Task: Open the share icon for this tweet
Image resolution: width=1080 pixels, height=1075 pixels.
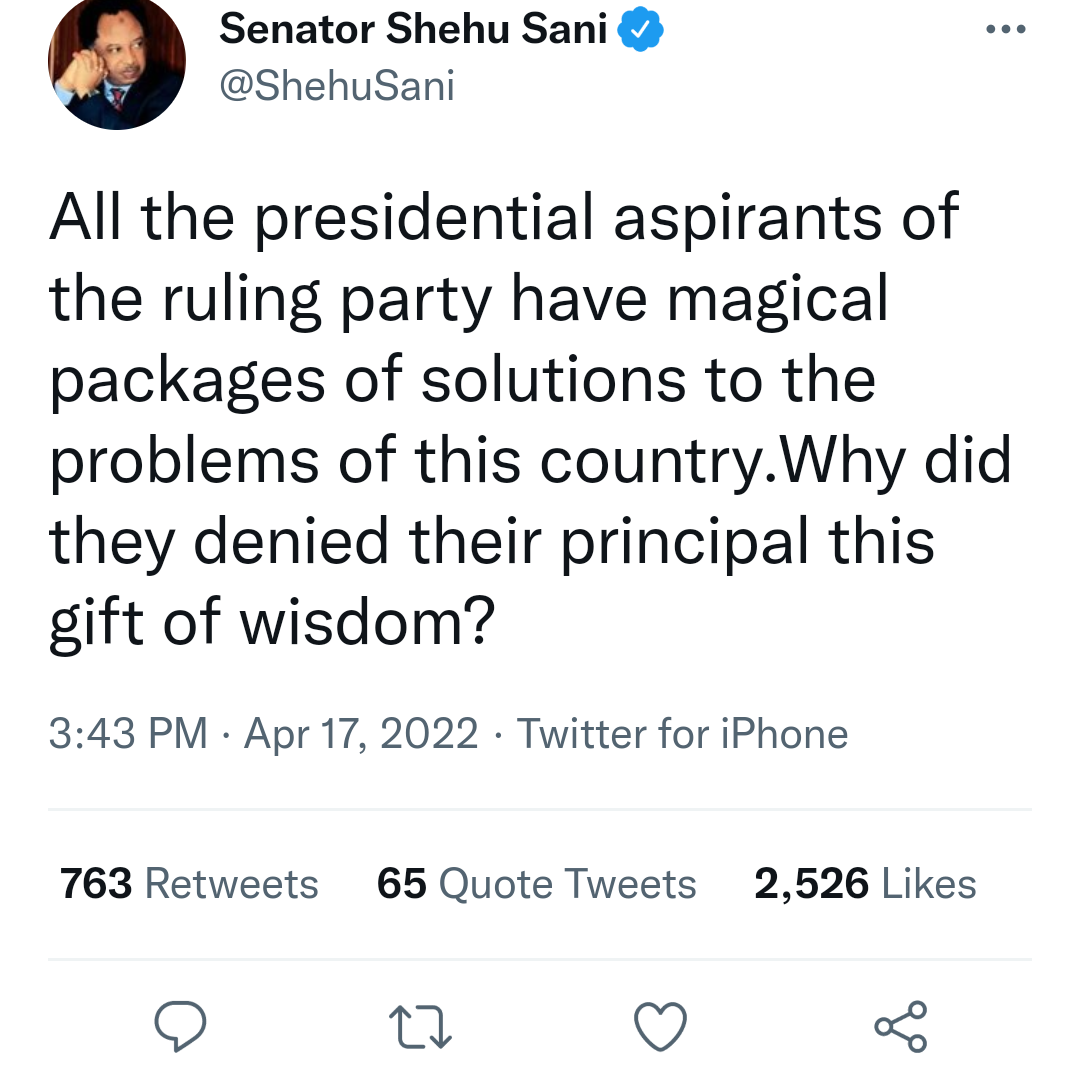Action: (x=900, y=1025)
